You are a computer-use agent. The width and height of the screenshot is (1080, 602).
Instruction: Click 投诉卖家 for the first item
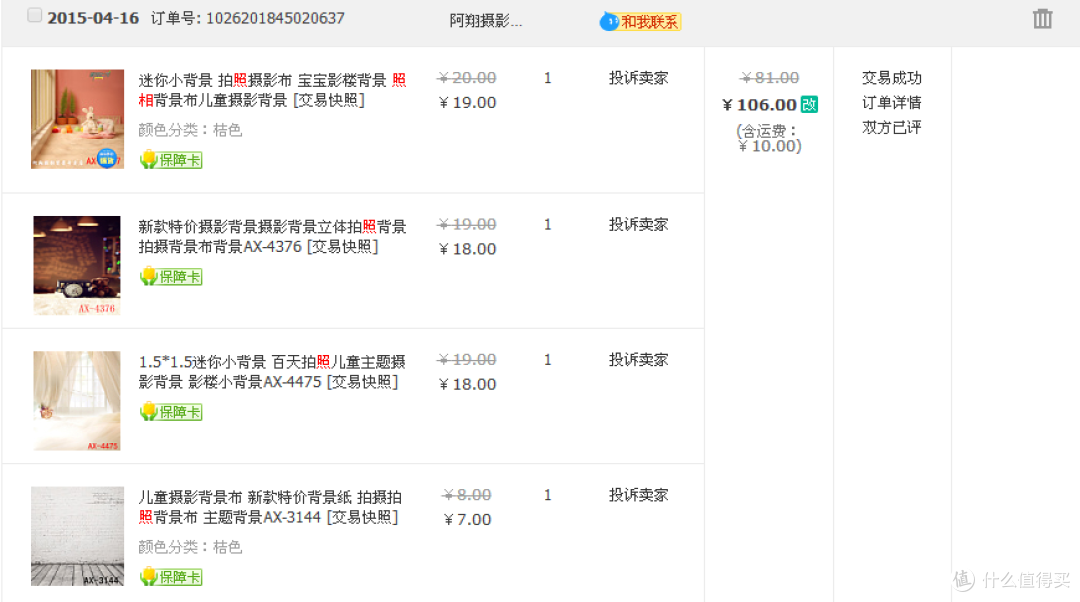[x=638, y=78]
